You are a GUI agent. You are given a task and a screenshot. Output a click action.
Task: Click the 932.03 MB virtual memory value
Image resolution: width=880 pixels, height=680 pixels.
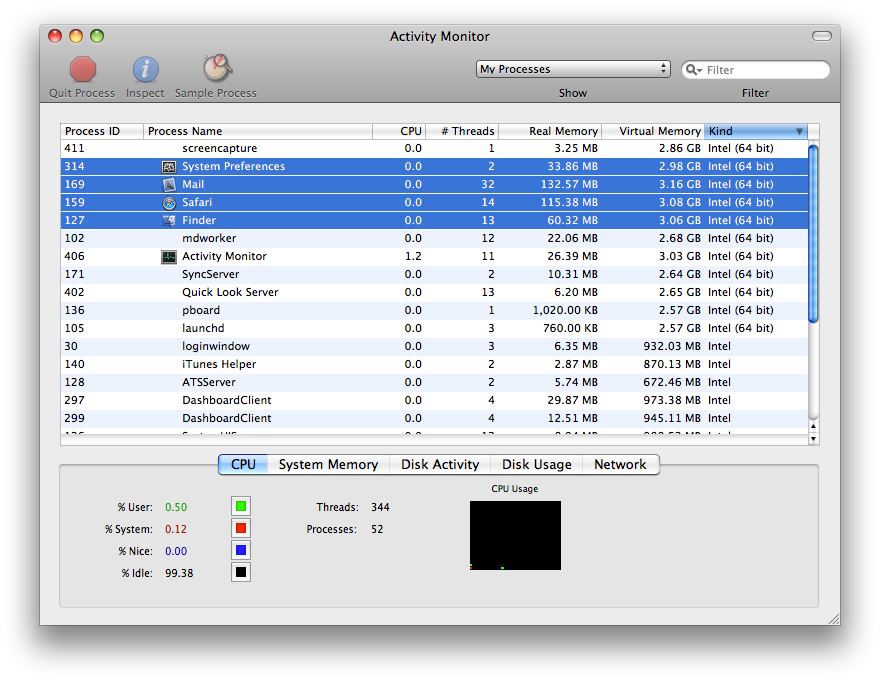click(x=672, y=346)
